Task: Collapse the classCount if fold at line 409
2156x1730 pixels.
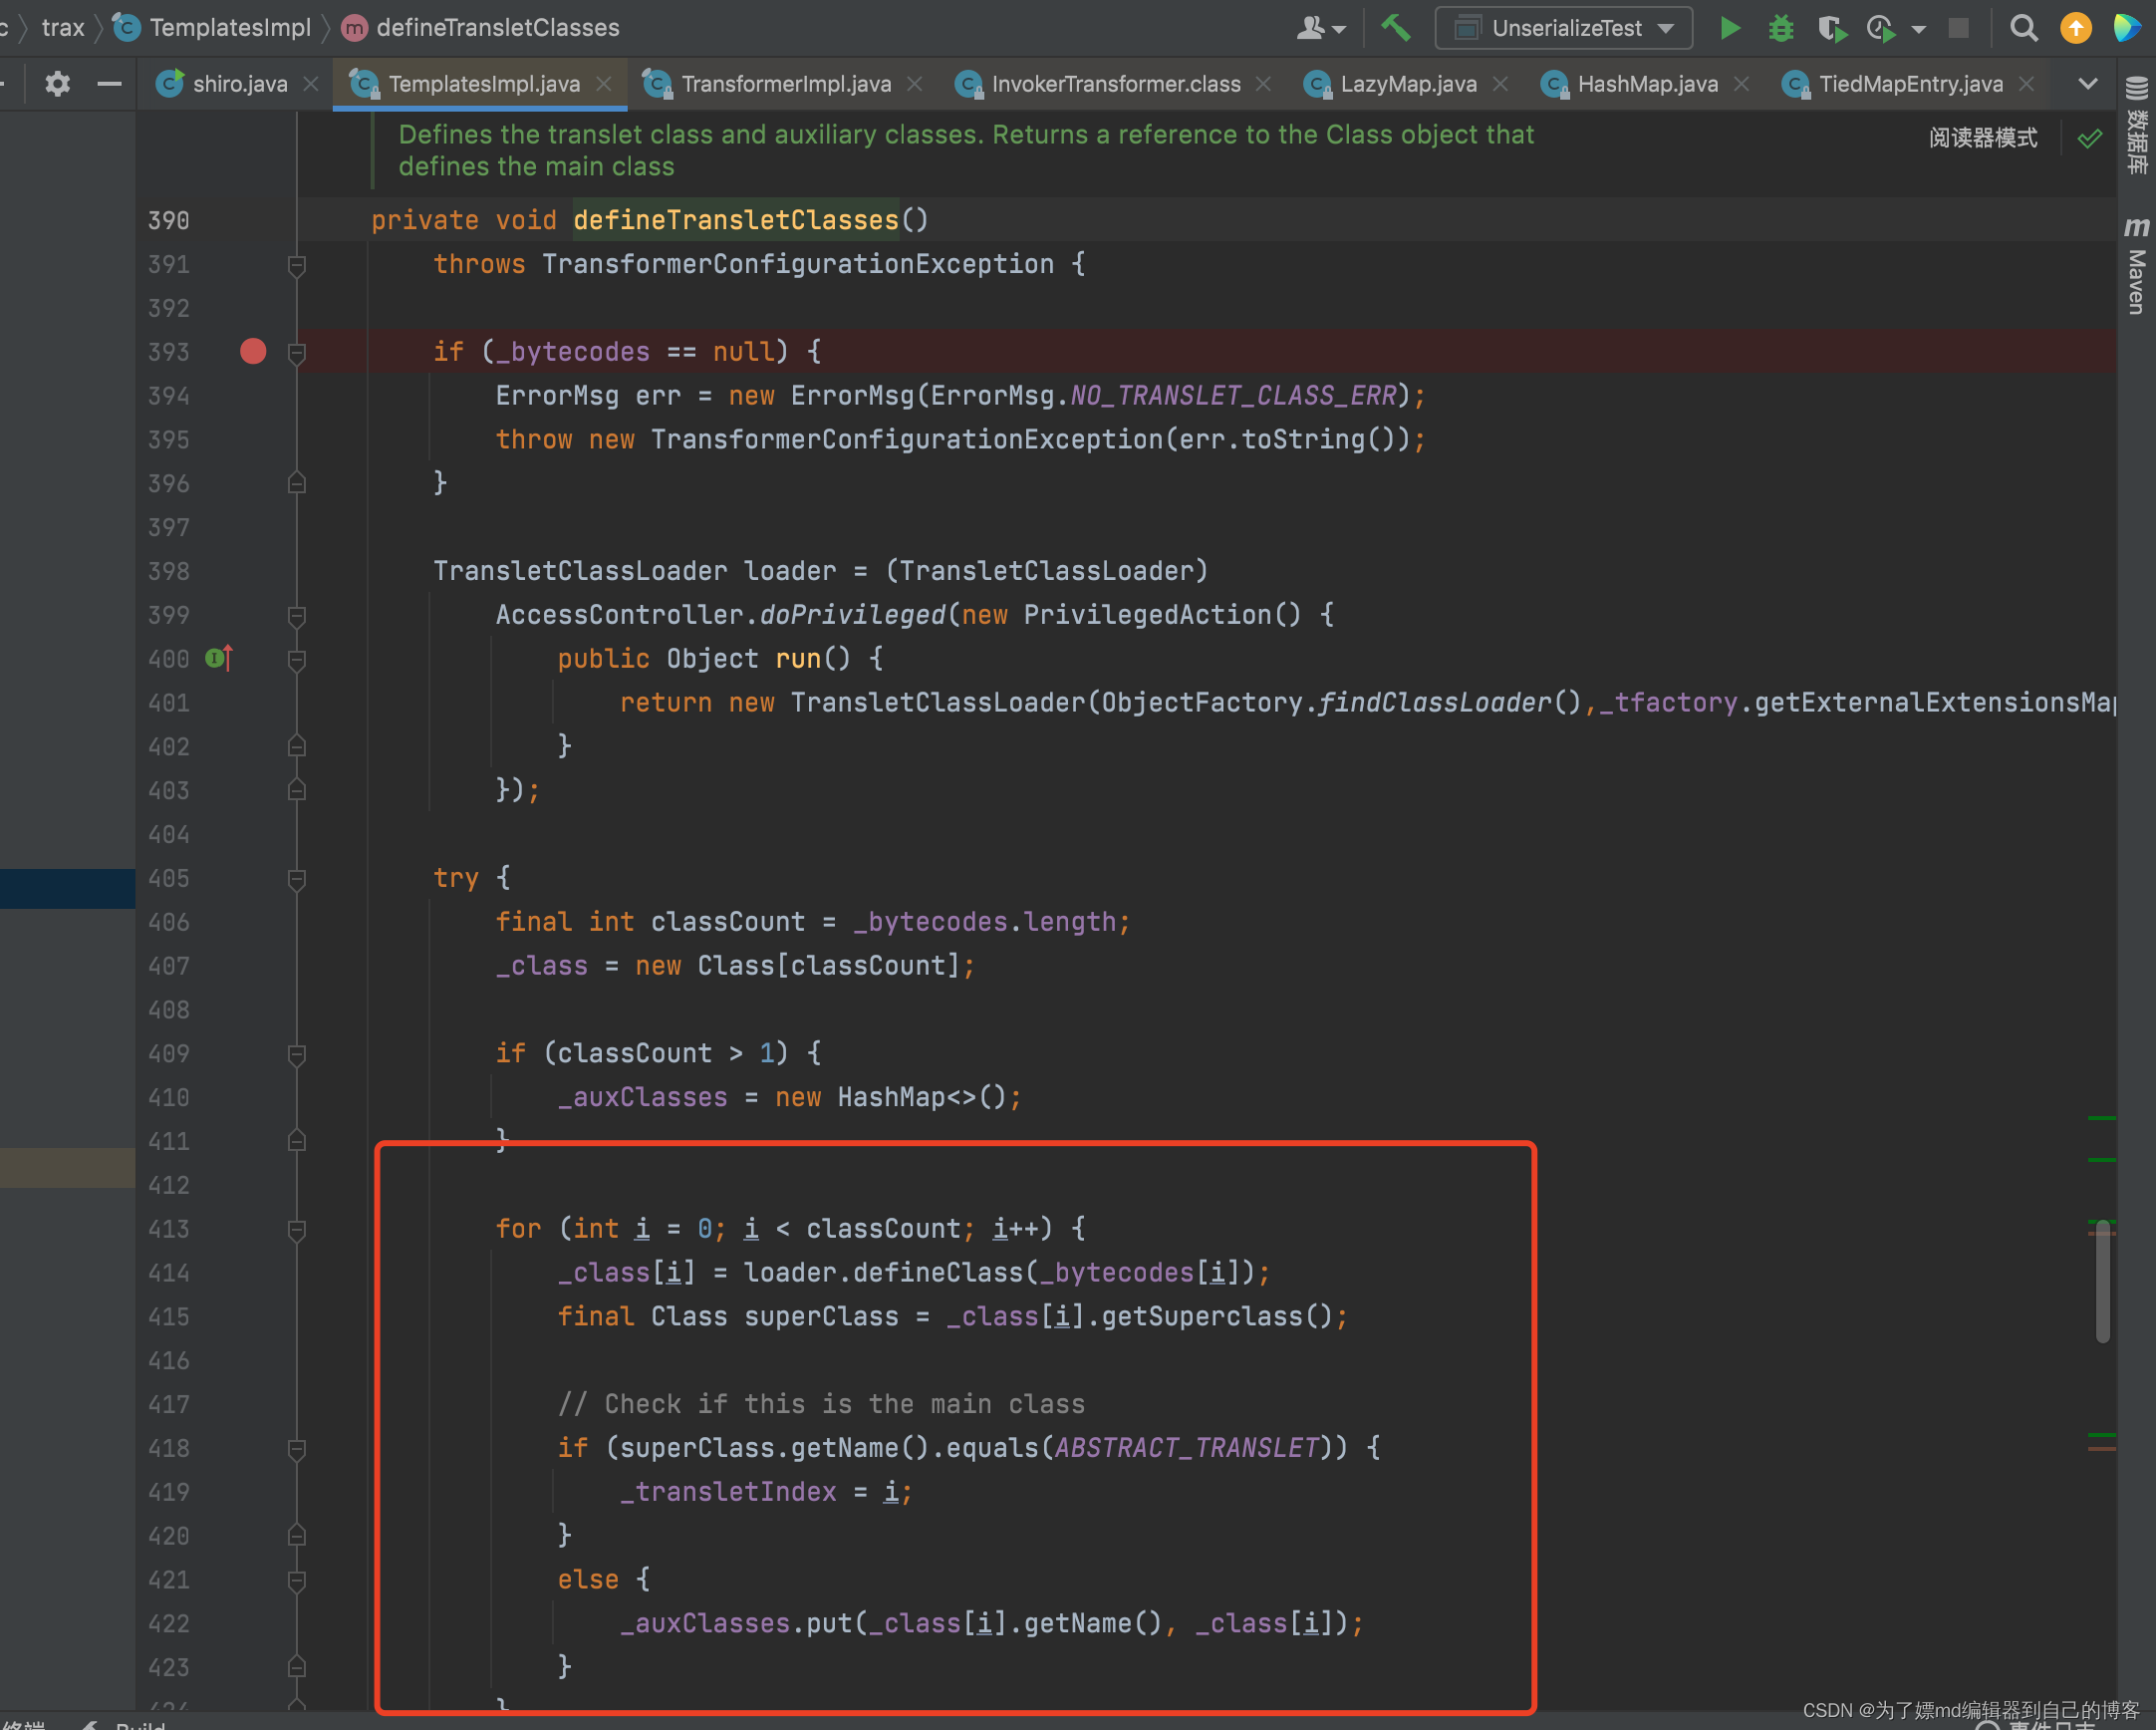Action: click(x=296, y=1054)
